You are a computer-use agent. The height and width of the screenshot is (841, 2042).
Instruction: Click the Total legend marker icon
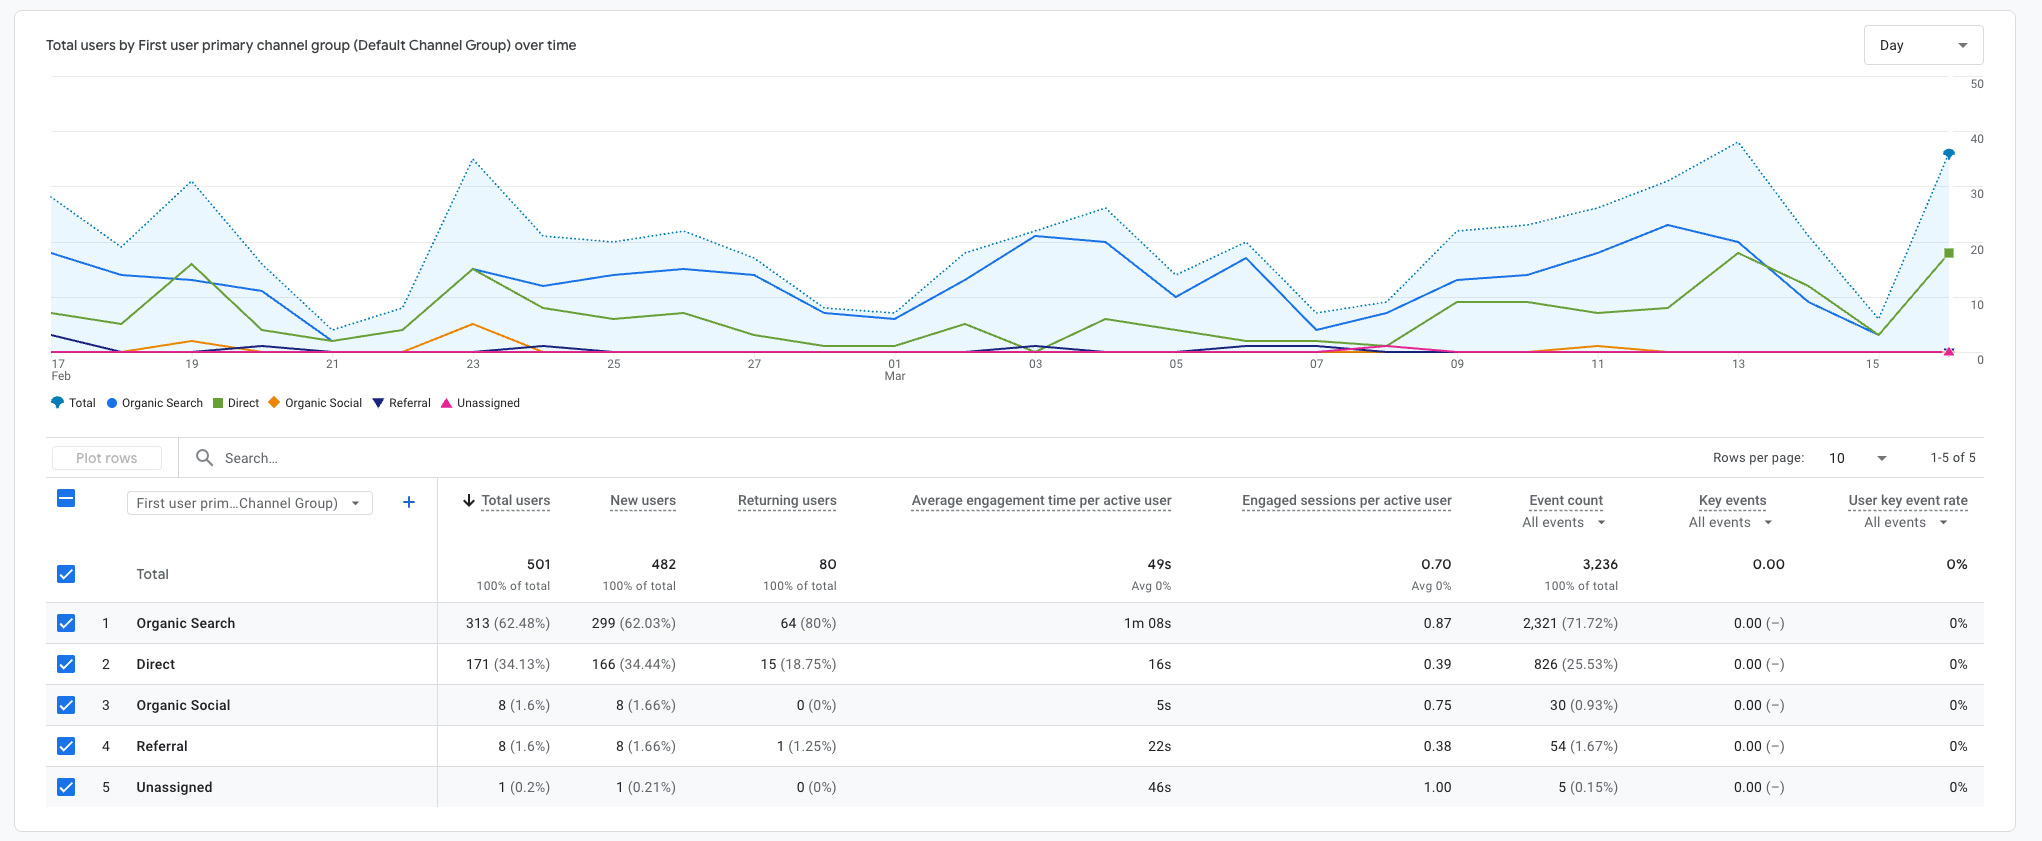[x=57, y=403]
